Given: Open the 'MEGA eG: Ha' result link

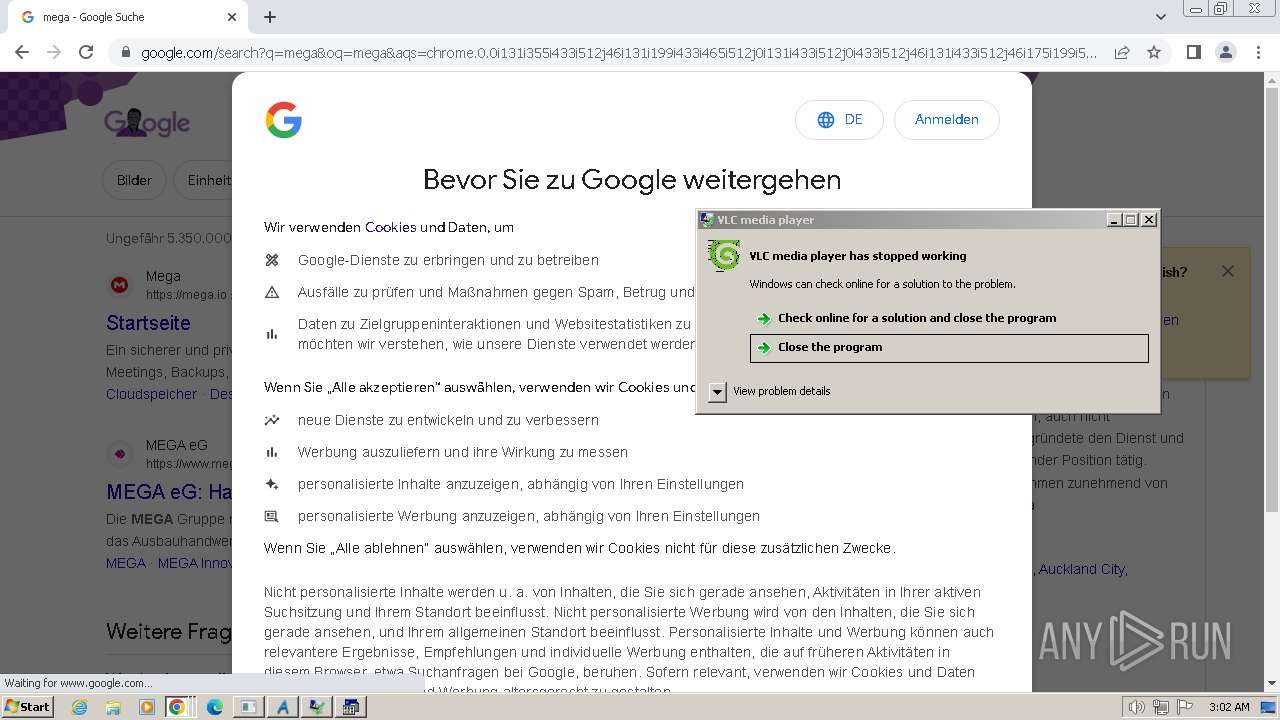Looking at the screenshot, I should pyautogui.click(x=169, y=492).
